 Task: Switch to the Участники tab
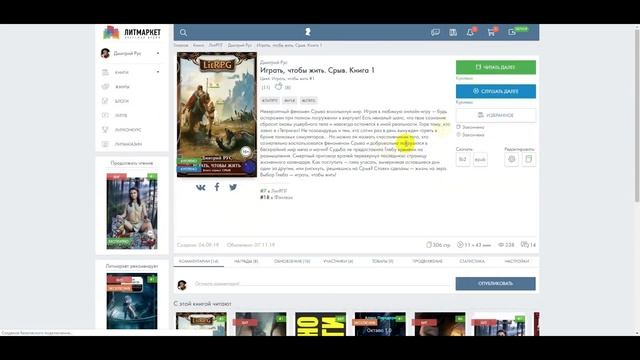[338, 261]
